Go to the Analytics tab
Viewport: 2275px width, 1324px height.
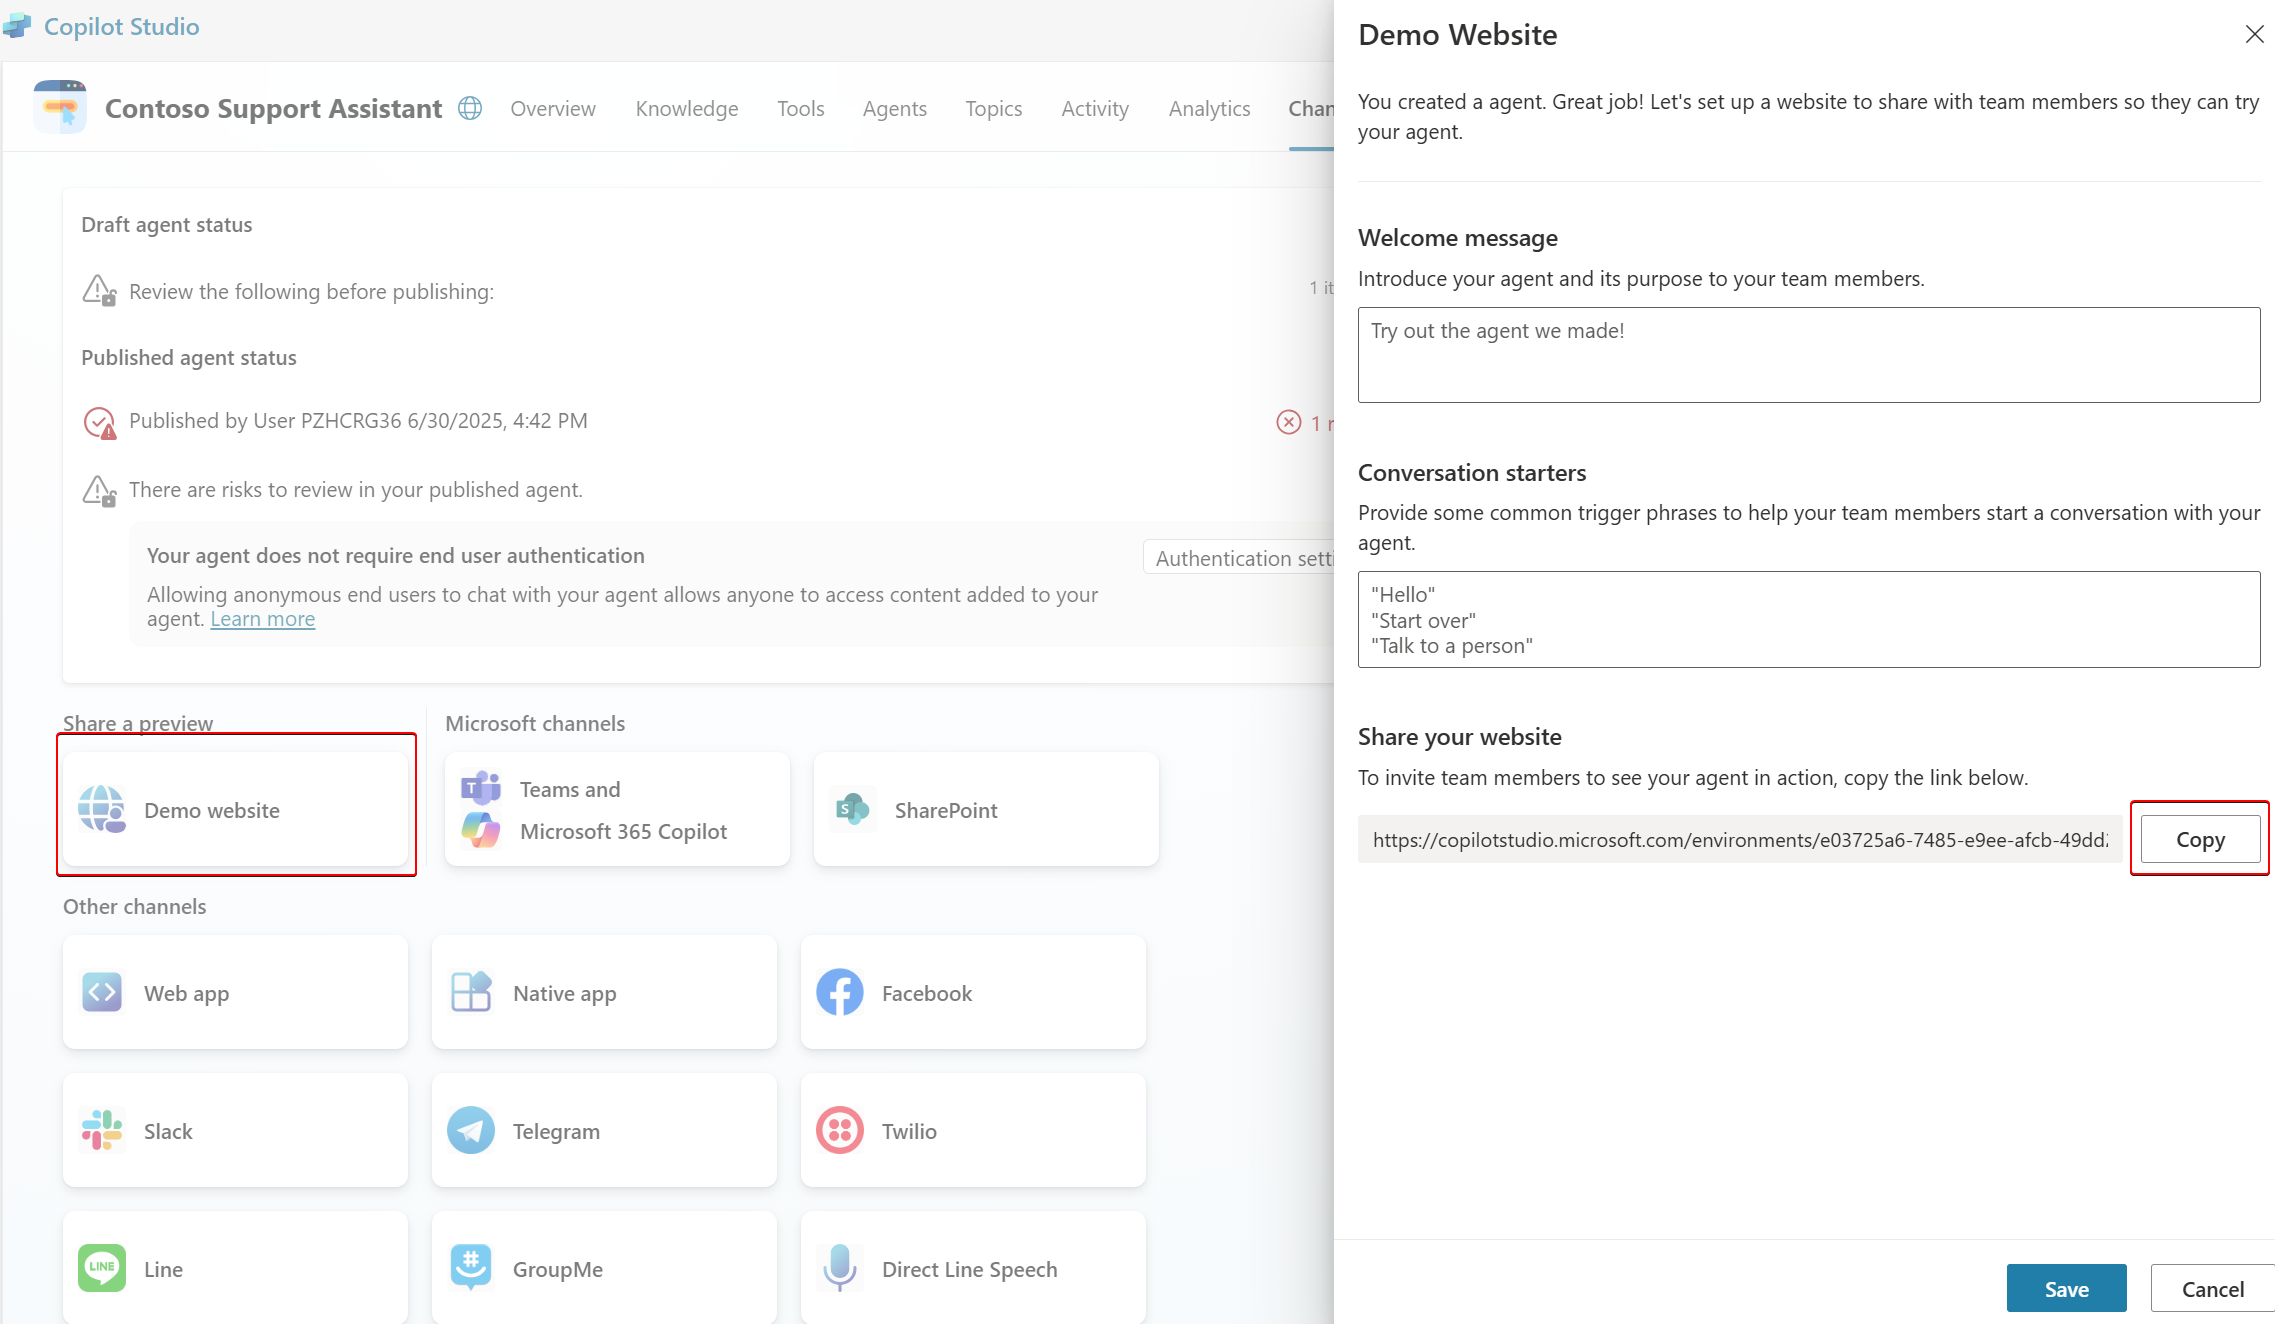coord(1208,108)
